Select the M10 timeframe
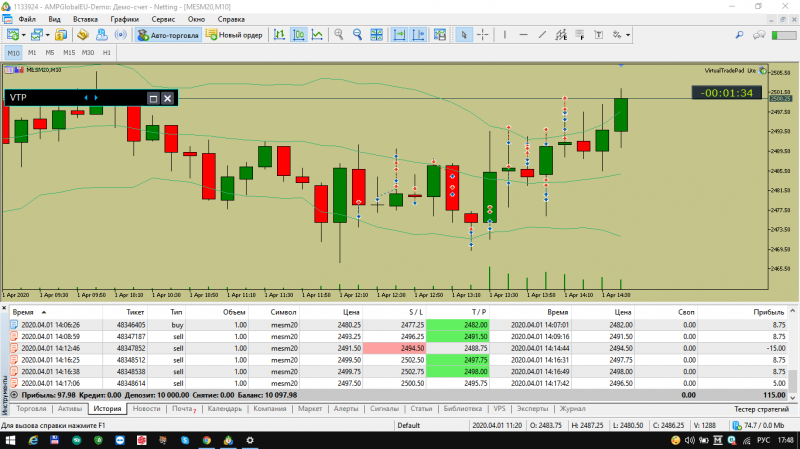 tap(13, 53)
